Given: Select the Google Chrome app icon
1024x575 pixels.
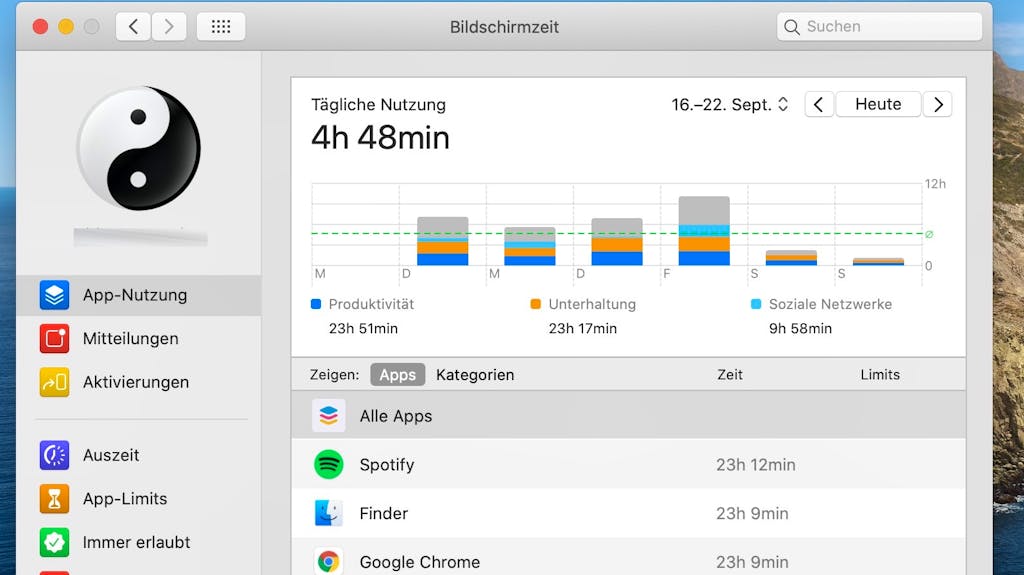Looking at the screenshot, I should 328,561.
